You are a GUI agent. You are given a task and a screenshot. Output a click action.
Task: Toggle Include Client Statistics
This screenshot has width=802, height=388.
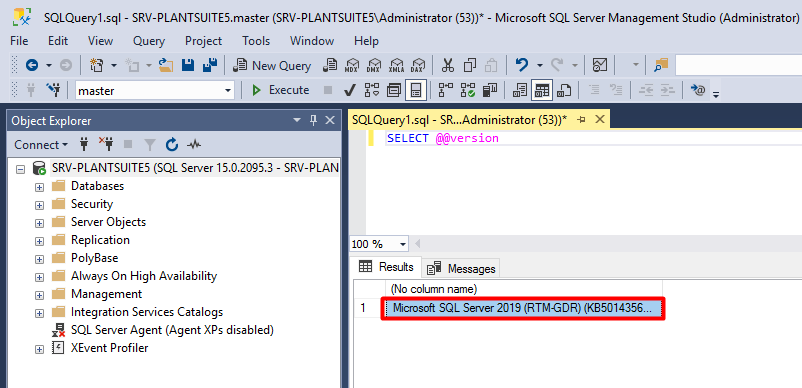tap(491, 90)
